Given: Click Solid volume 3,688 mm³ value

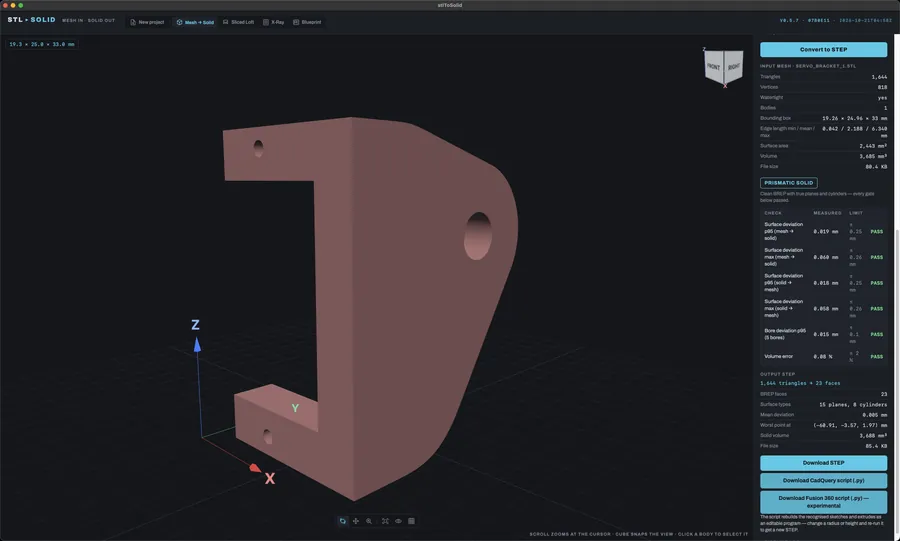Looking at the screenshot, I should pos(872,435).
